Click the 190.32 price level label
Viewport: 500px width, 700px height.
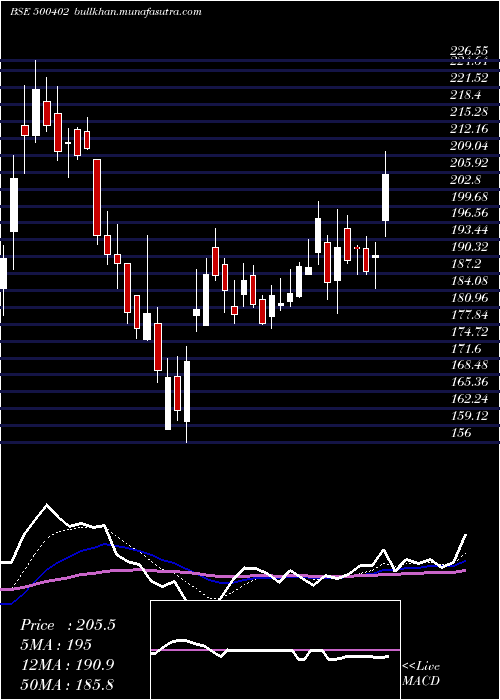tap(469, 247)
